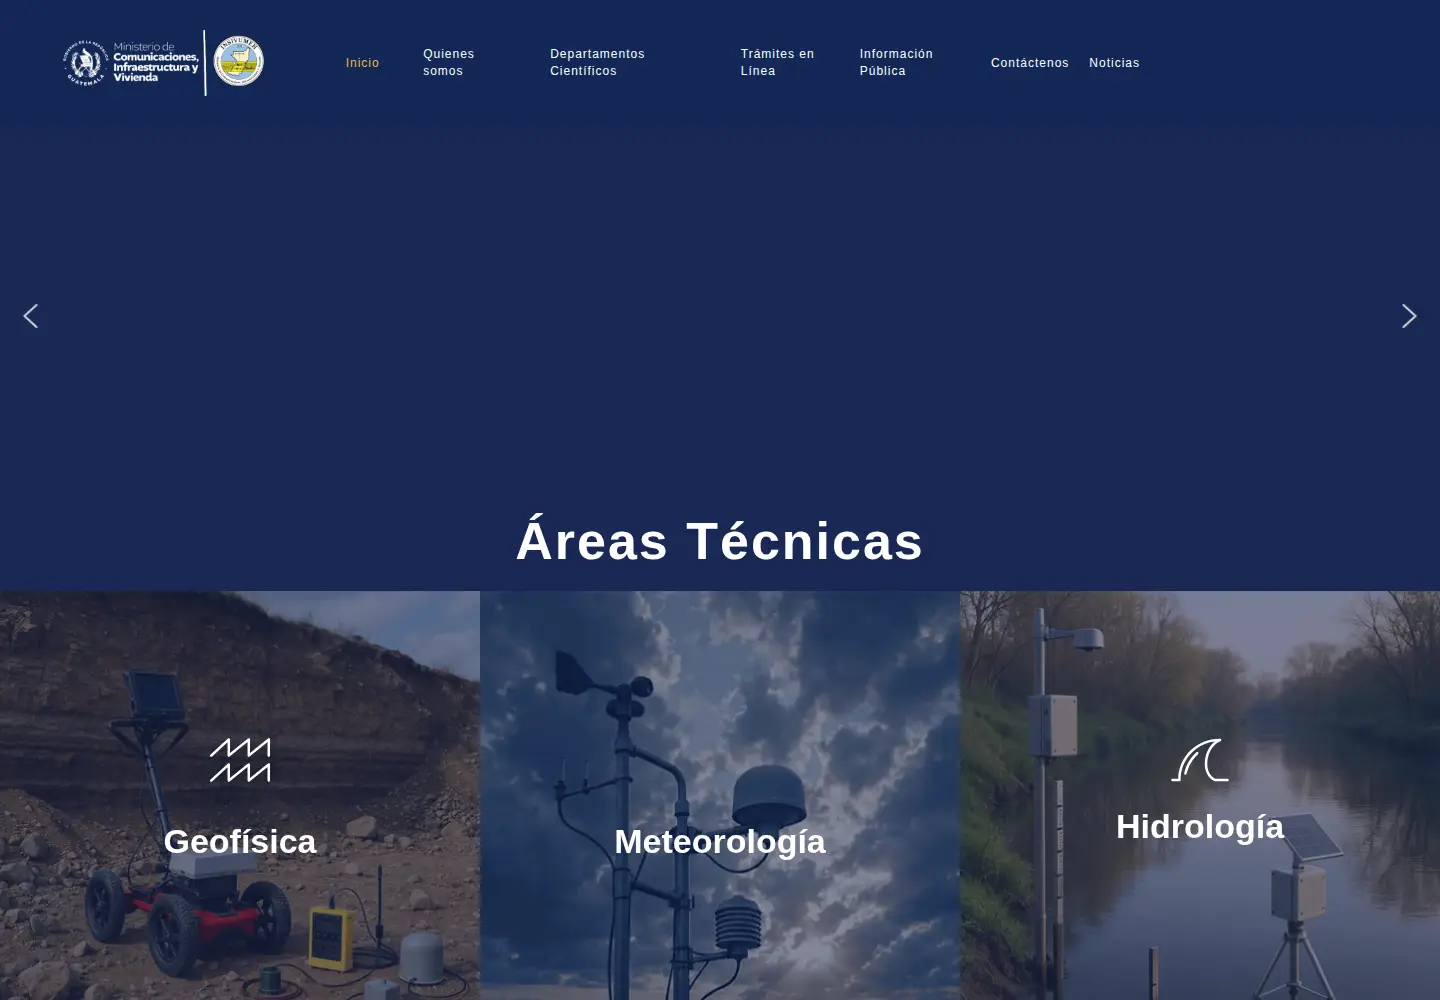
Task: Go to the Contáctenos page
Action: click(1029, 63)
